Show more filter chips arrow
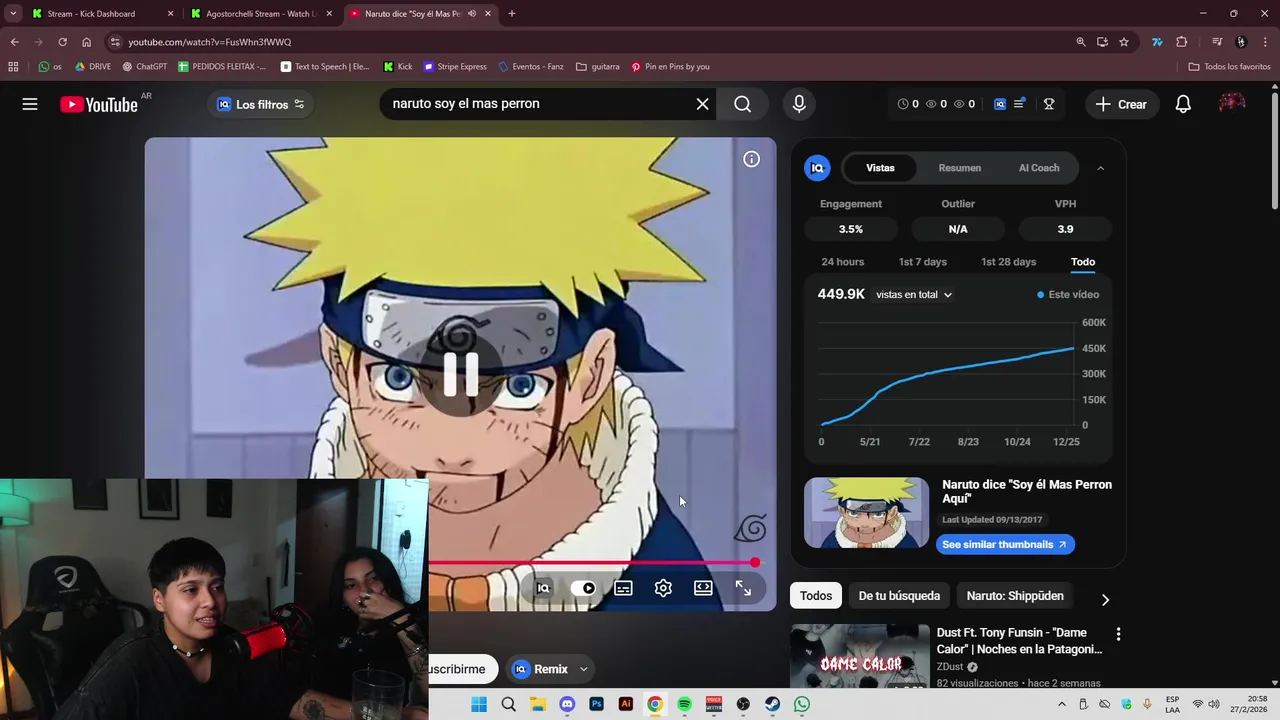 pyautogui.click(x=1105, y=599)
